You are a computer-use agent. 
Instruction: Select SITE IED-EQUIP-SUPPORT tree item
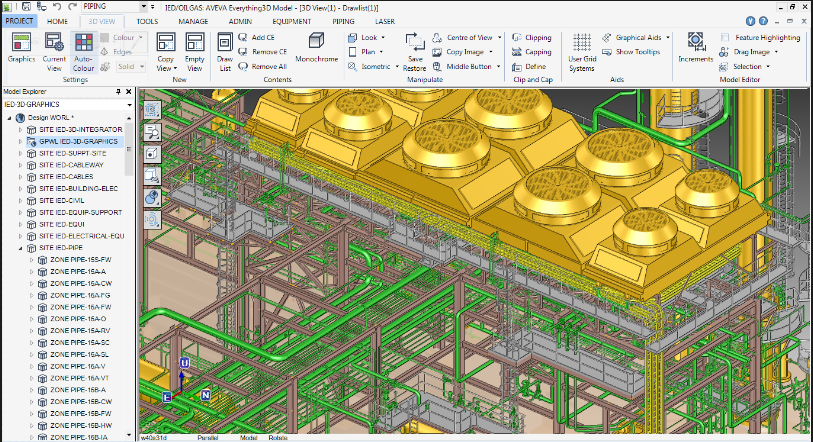point(80,212)
